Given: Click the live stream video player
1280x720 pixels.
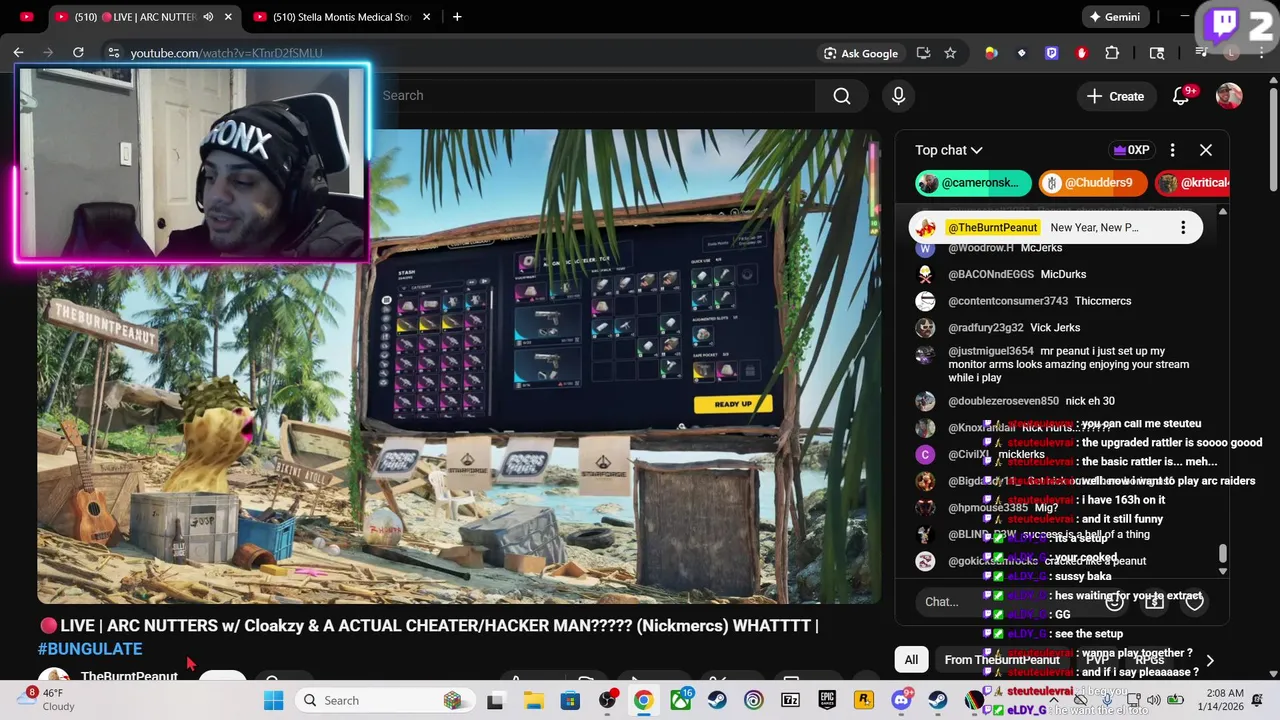Looking at the screenshot, I should point(459,366).
